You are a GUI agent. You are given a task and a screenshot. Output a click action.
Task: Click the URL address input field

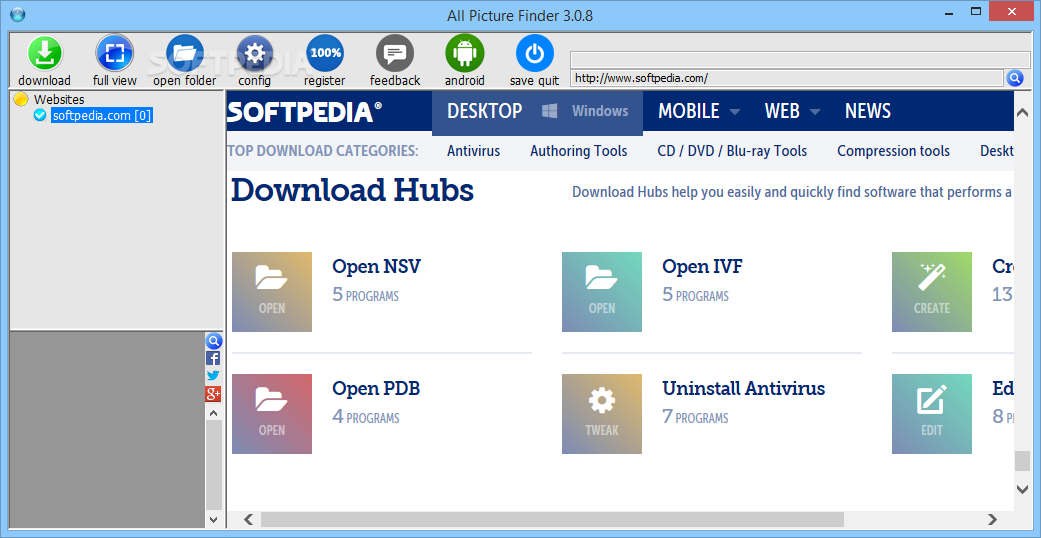(x=786, y=78)
